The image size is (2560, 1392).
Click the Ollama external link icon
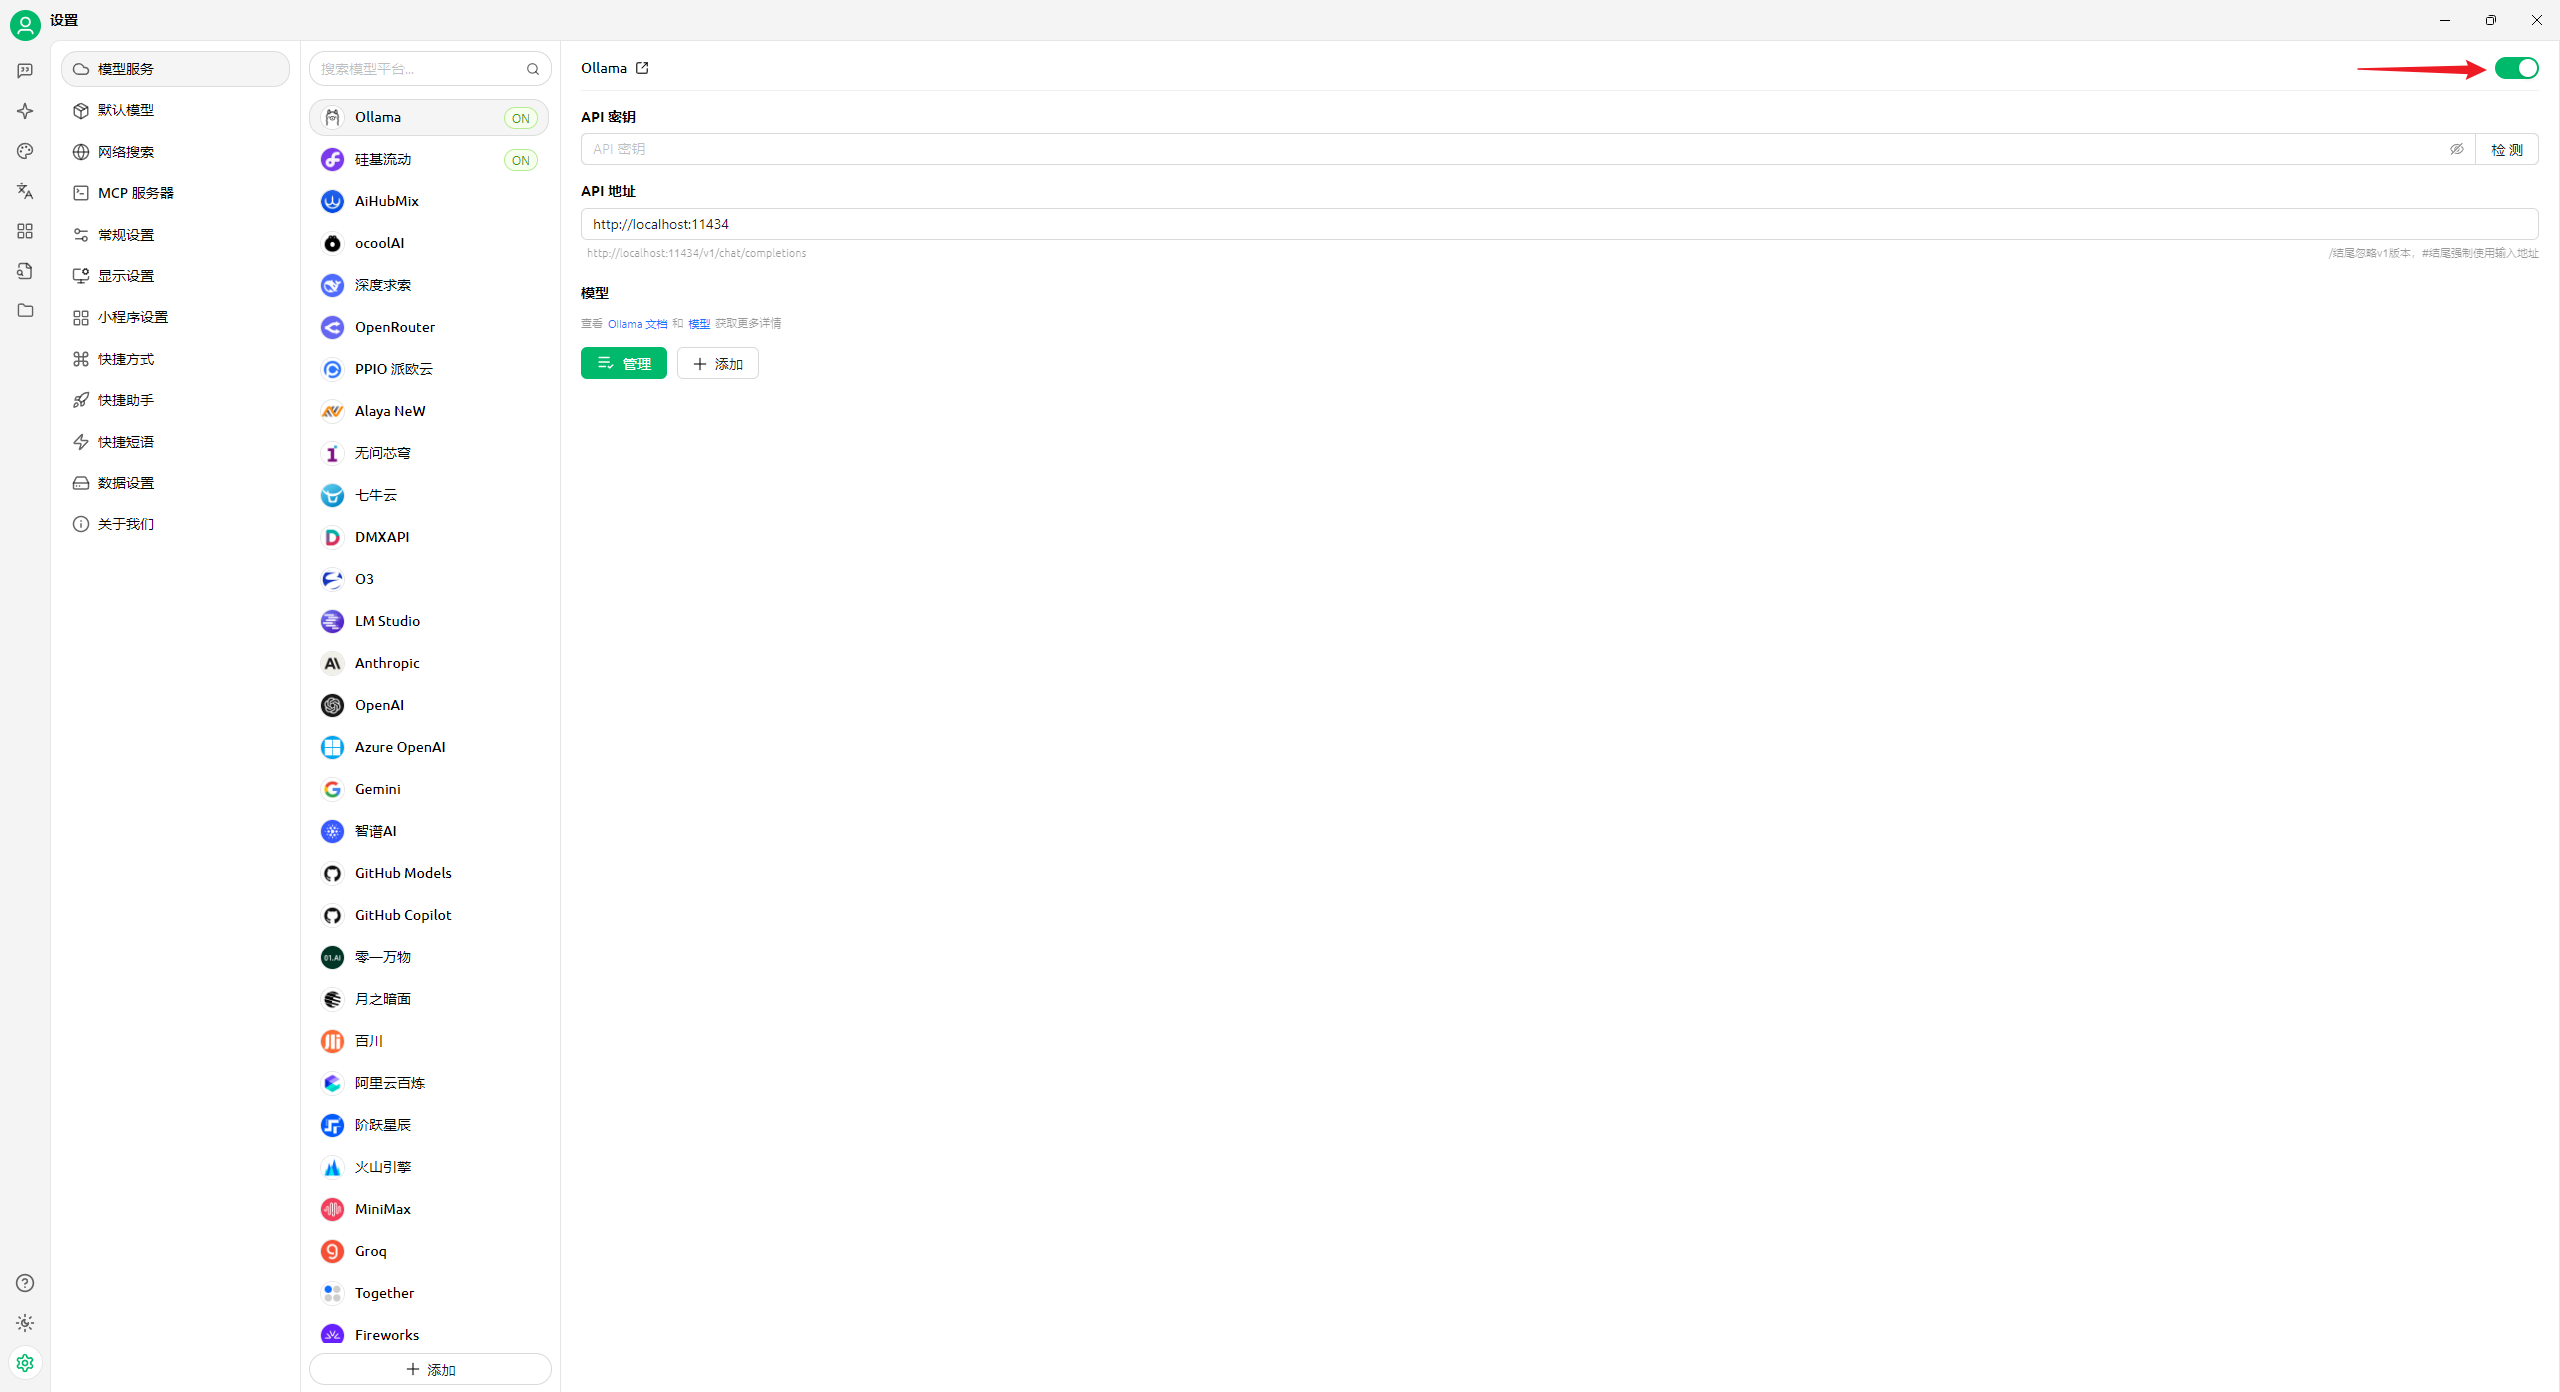(642, 68)
